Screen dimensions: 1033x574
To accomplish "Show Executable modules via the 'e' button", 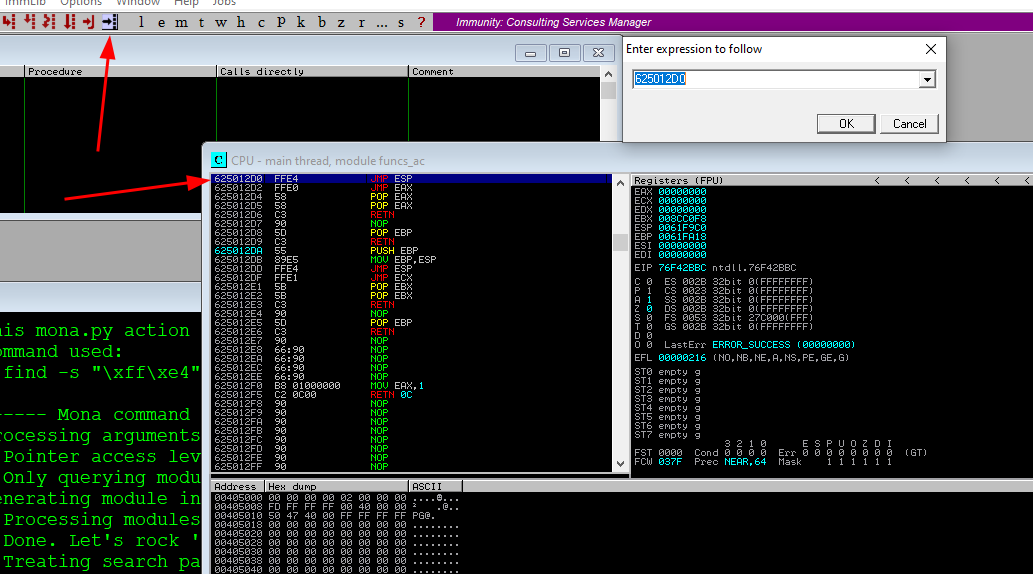I will pos(159,22).
